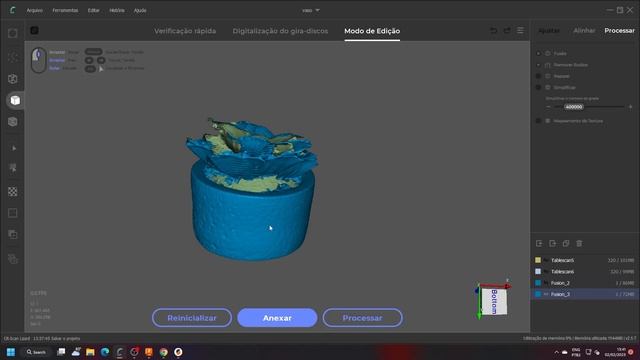Switch to Verificação rápida tab
This screenshot has height=360, width=640.
tap(185, 31)
